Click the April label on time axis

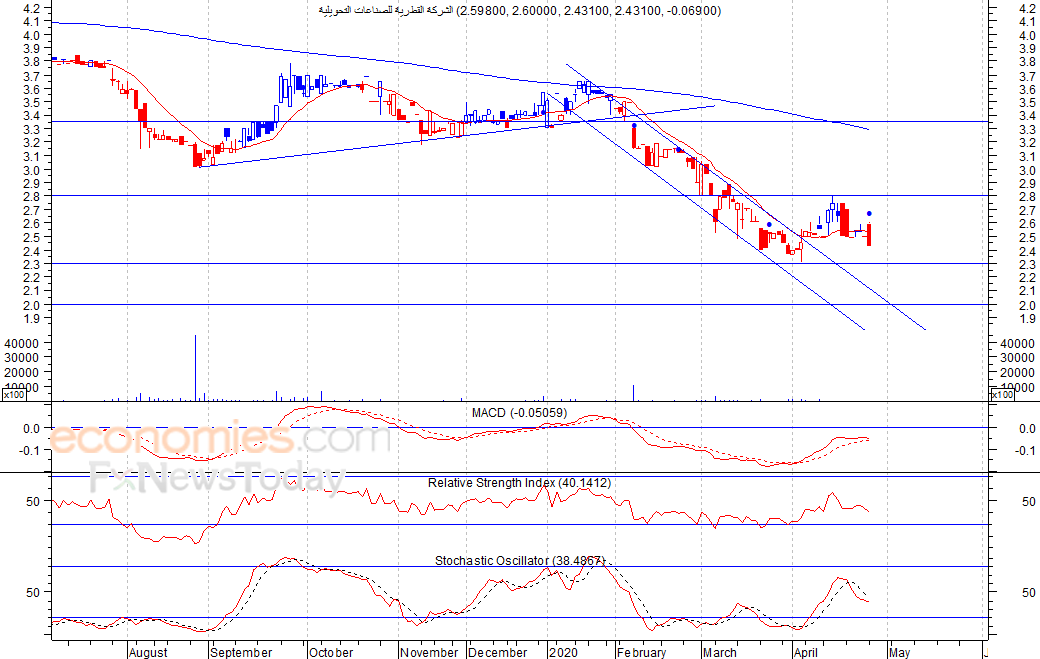[806, 652]
